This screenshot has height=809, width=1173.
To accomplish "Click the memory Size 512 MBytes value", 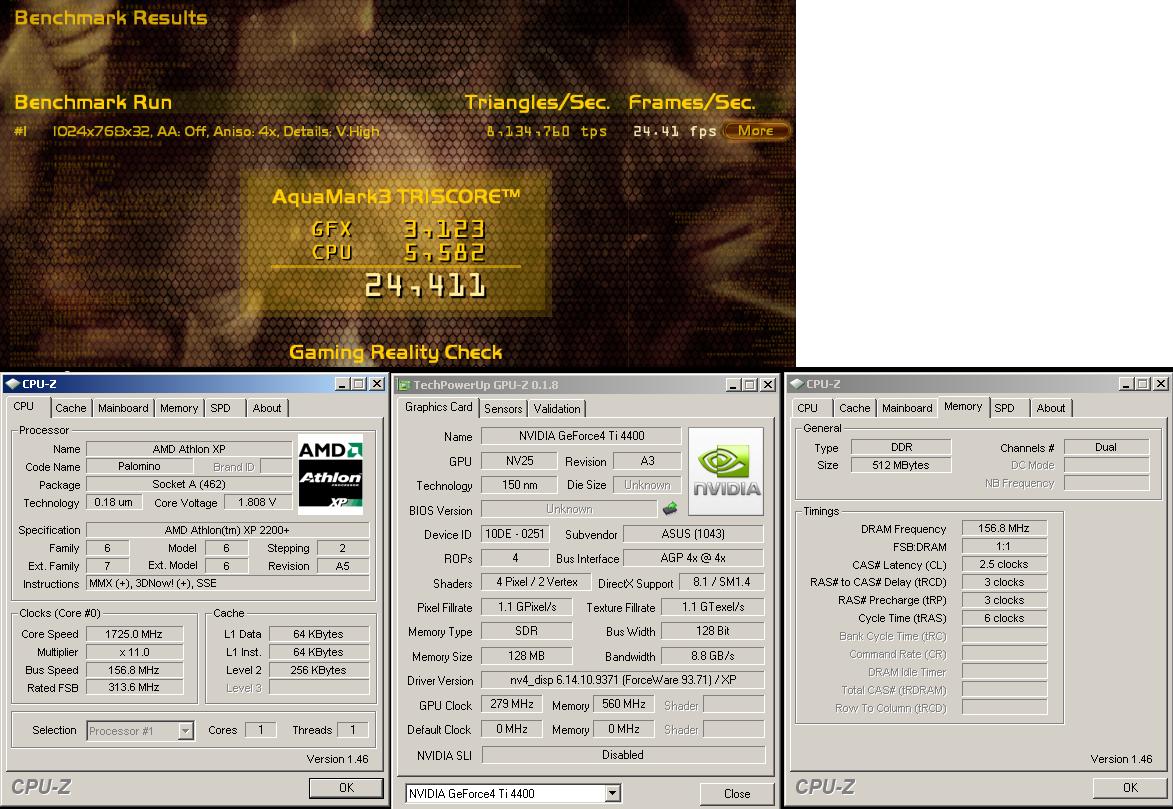I will [901, 465].
